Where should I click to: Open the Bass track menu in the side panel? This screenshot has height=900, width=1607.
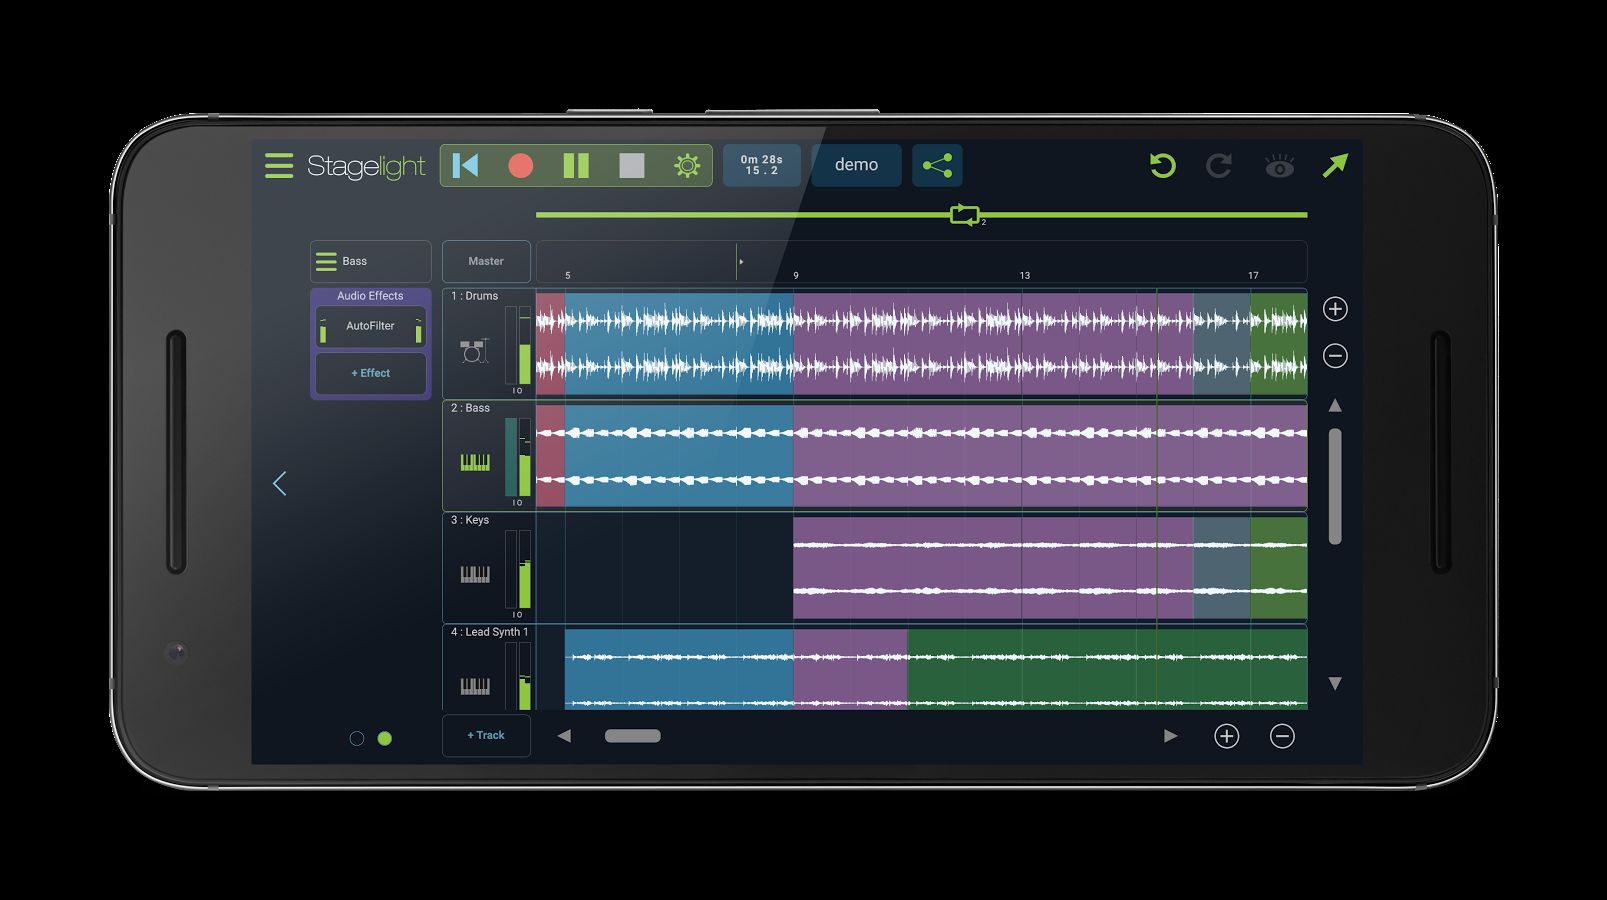(x=327, y=262)
